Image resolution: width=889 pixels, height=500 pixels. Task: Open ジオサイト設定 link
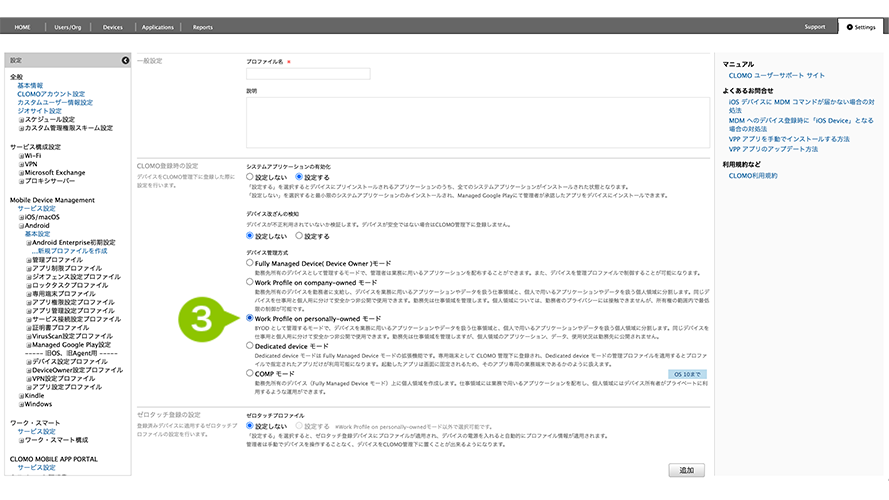click(x=39, y=111)
